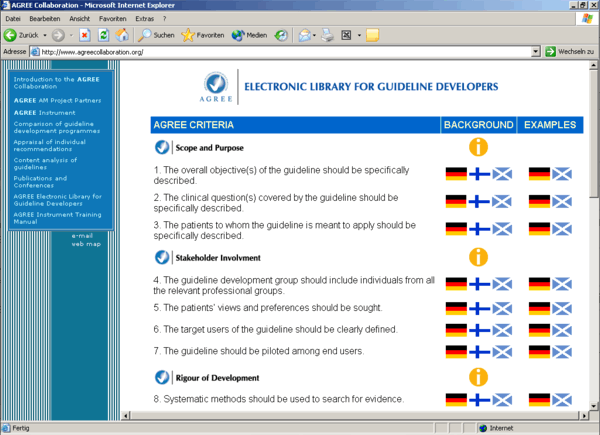Open Scope and Purpose info icon
Viewport: 600px width, 435px height.
click(x=478, y=147)
